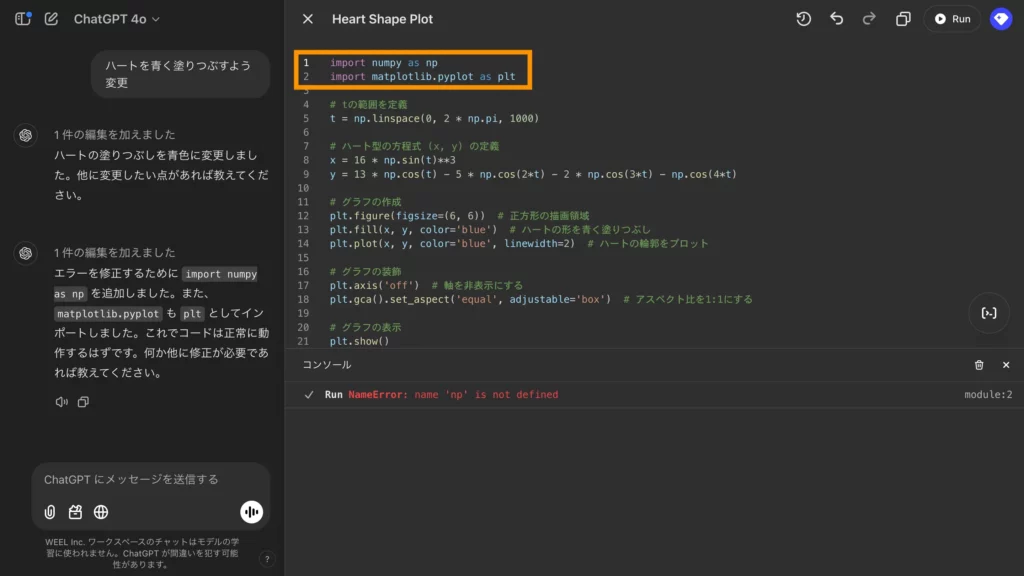Undo the last canvas edit
The height and width of the screenshot is (576, 1024).
tap(837, 19)
